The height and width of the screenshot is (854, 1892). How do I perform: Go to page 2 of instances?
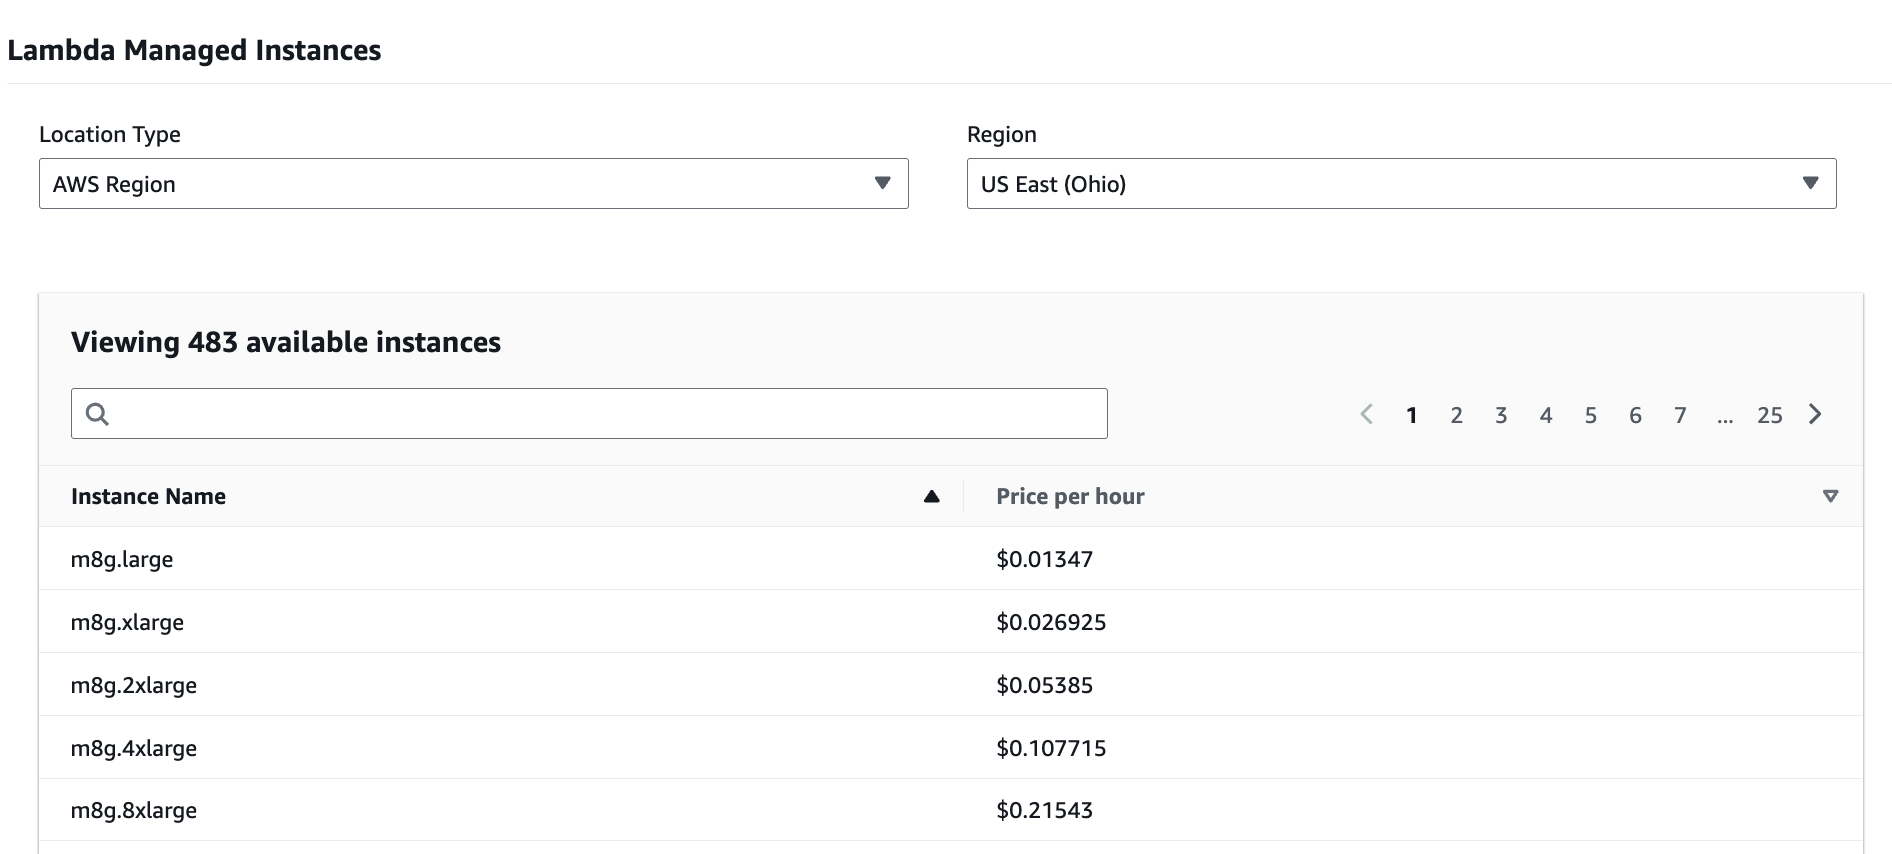point(1456,415)
